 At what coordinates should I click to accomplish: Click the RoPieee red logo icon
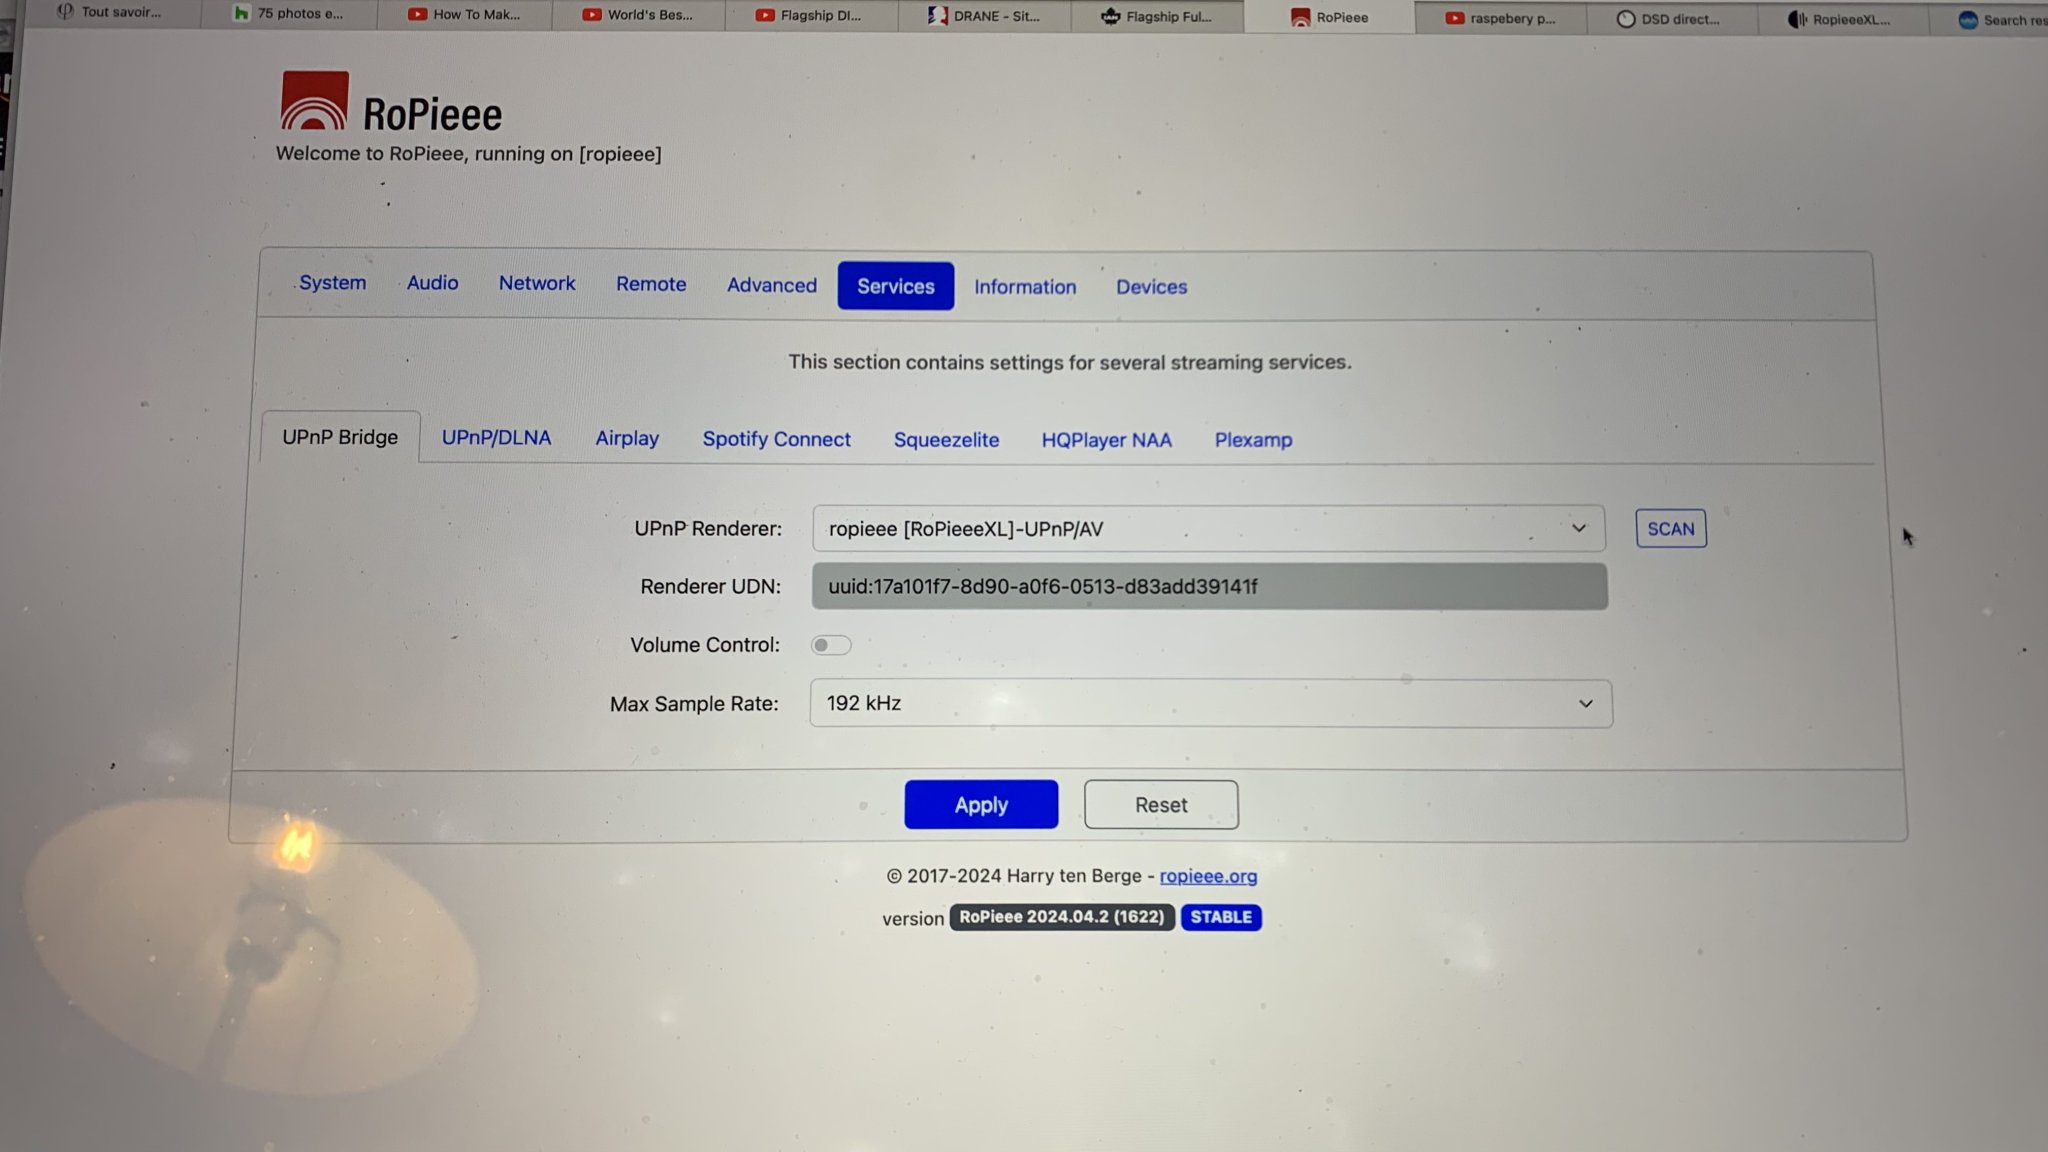tap(314, 100)
